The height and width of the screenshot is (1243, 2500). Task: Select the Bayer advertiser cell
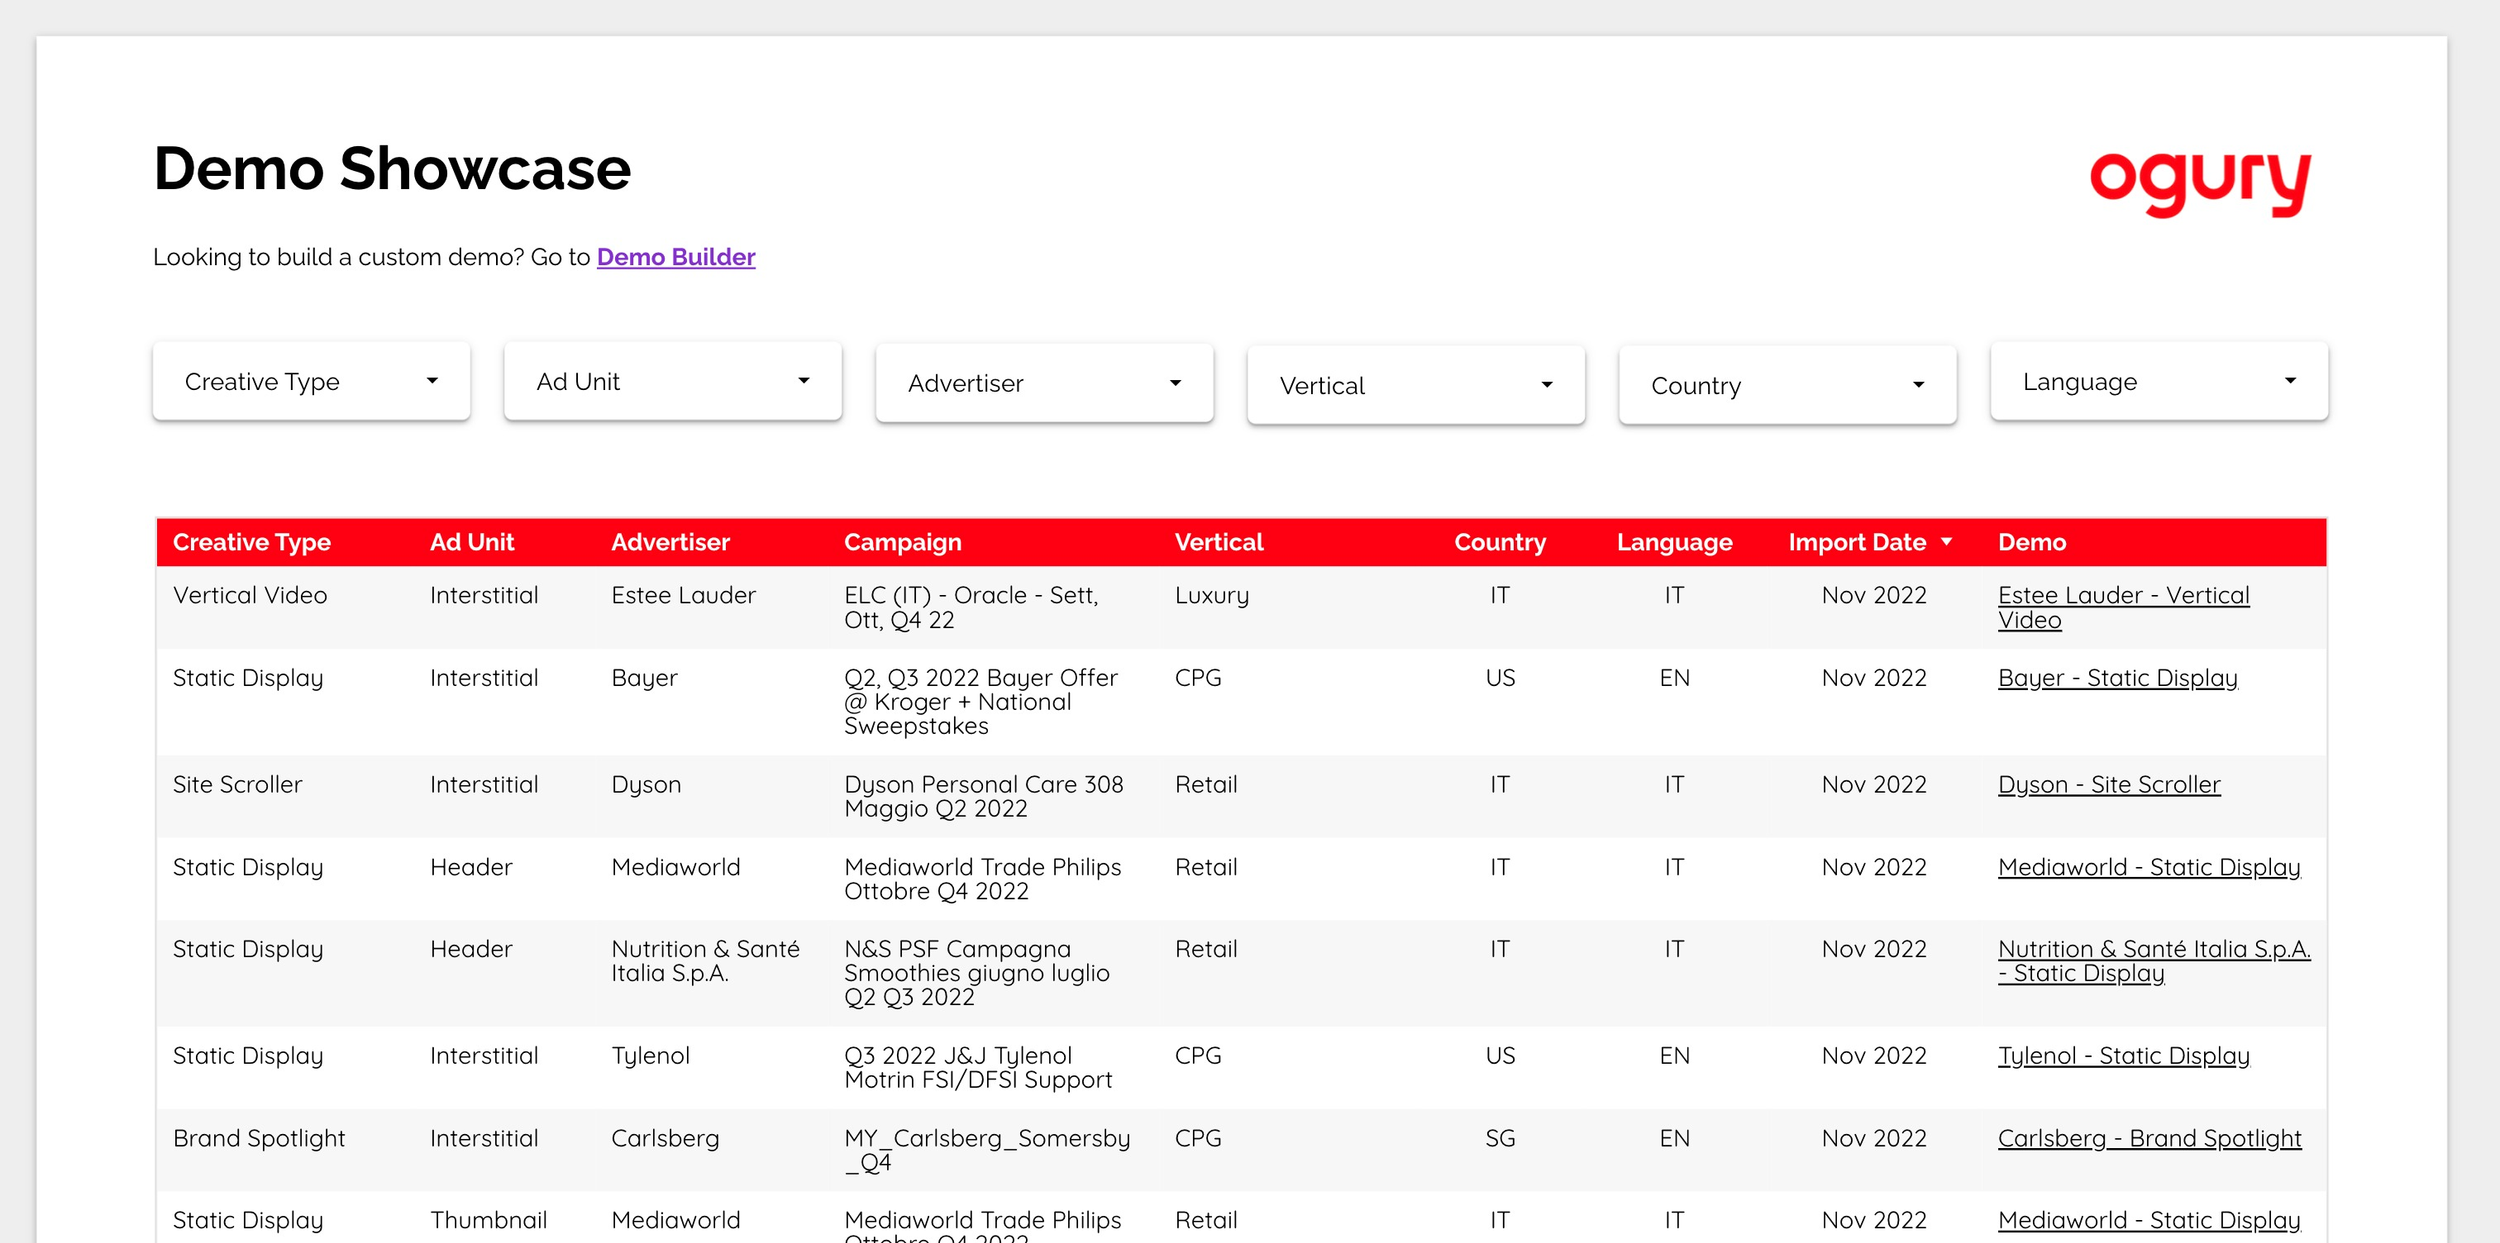(644, 678)
